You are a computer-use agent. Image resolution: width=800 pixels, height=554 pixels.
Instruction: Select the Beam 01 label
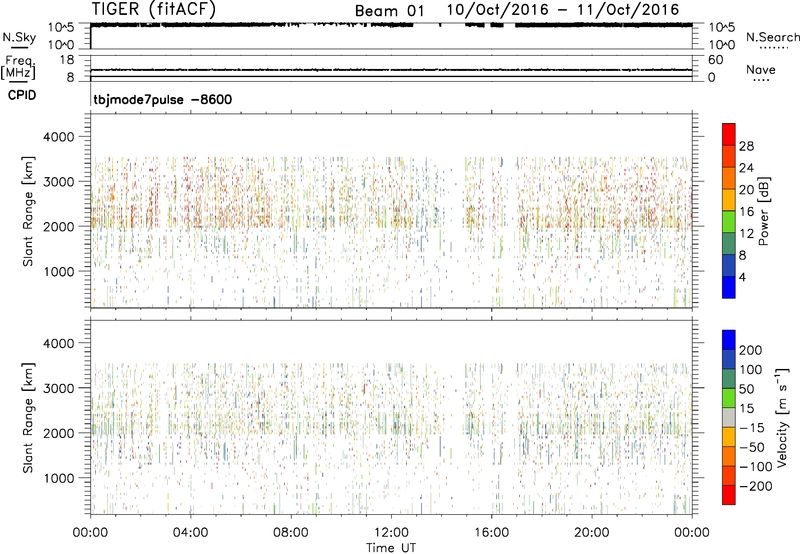click(x=389, y=11)
